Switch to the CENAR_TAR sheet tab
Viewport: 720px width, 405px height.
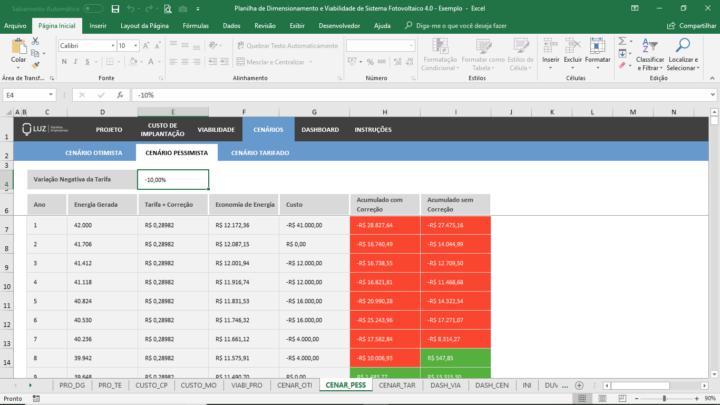tap(397, 385)
